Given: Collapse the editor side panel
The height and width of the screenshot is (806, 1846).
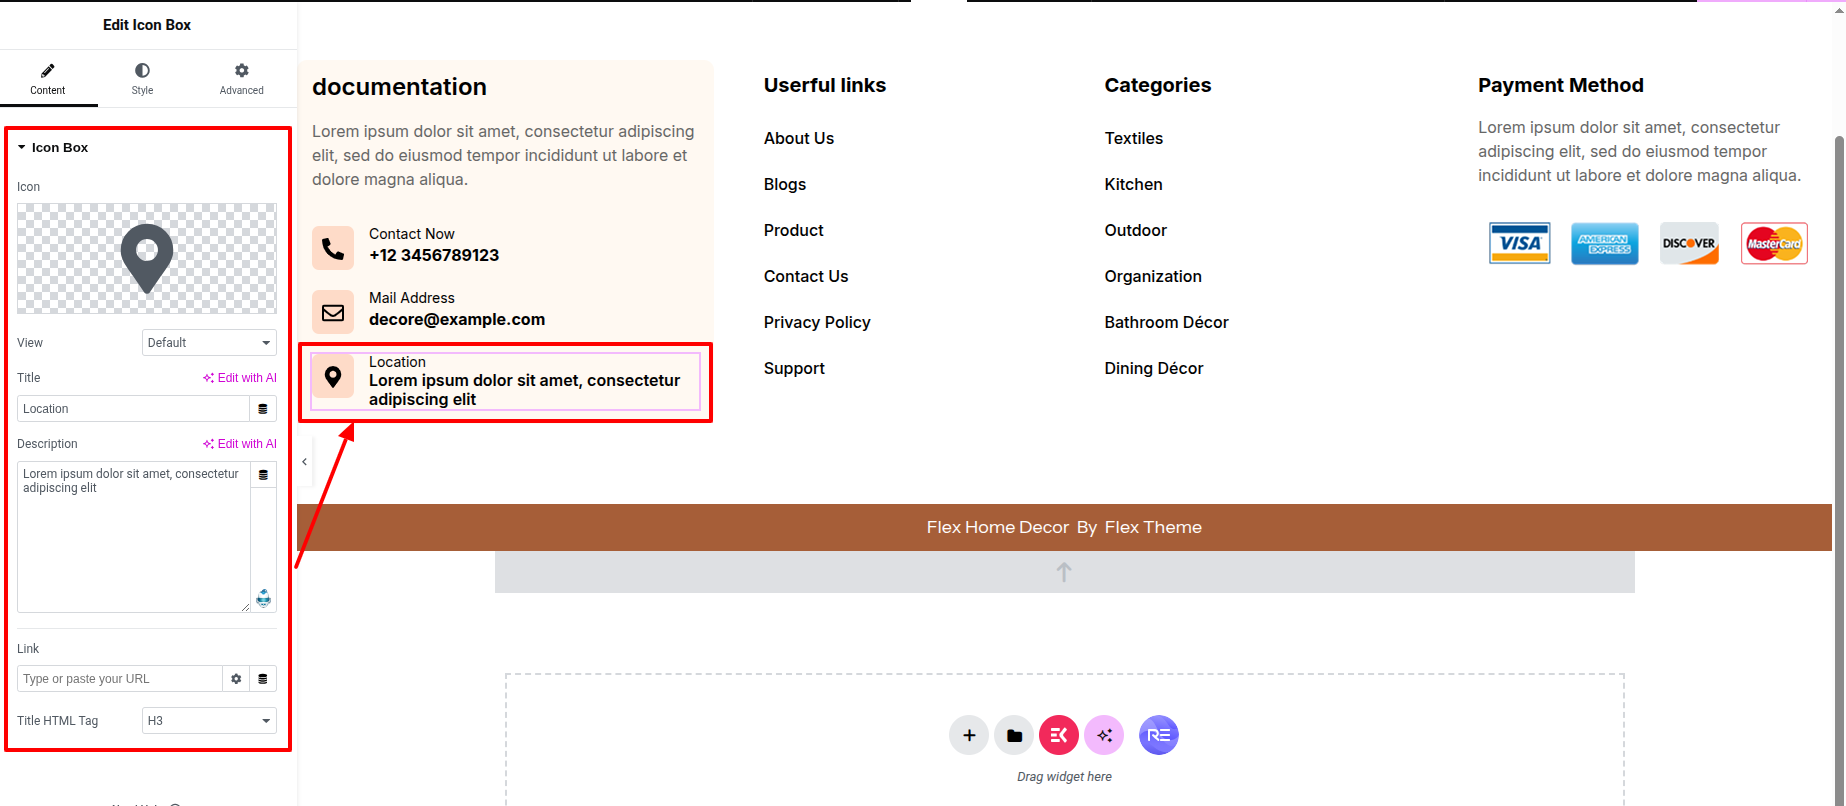Looking at the screenshot, I should (x=304, y=462).
